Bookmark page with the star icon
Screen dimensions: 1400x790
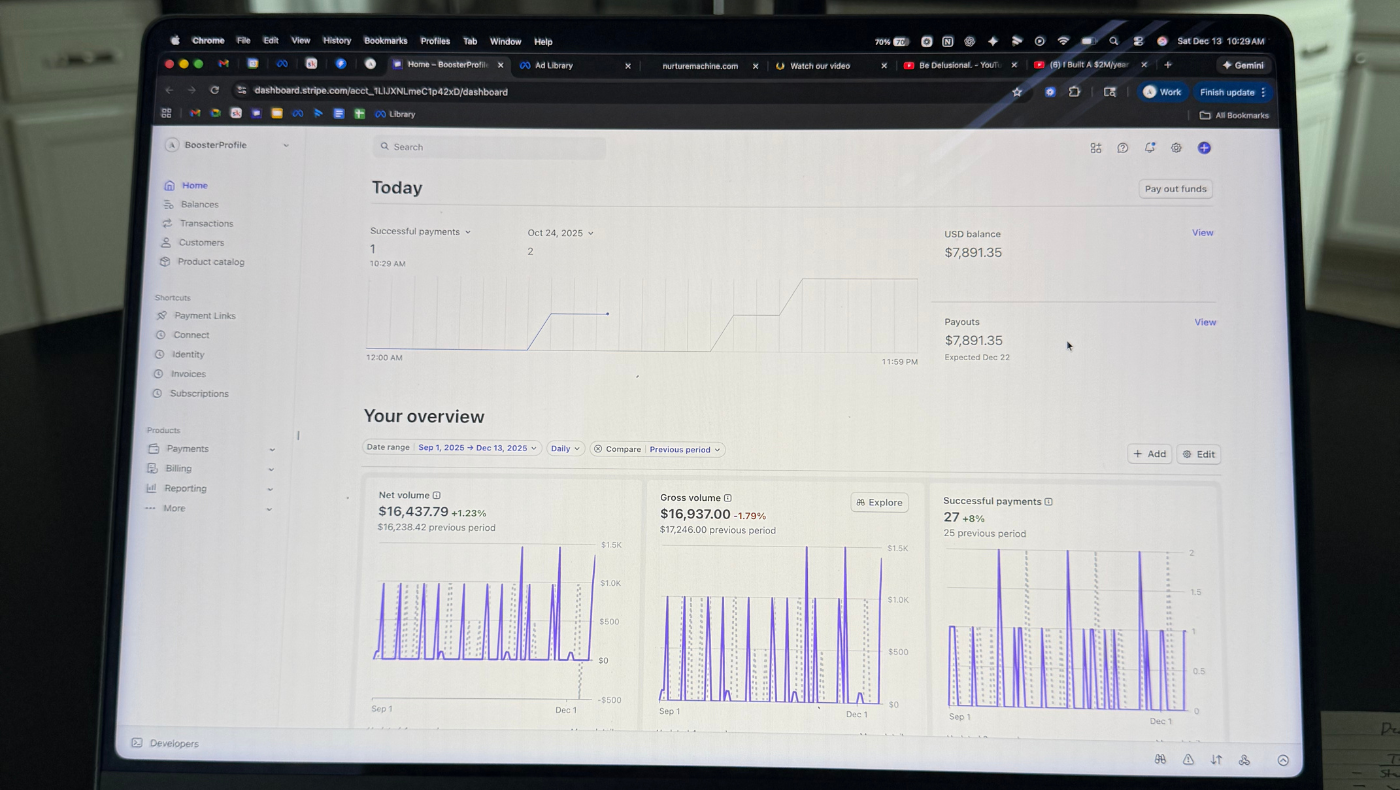[x=1017, y=92]
